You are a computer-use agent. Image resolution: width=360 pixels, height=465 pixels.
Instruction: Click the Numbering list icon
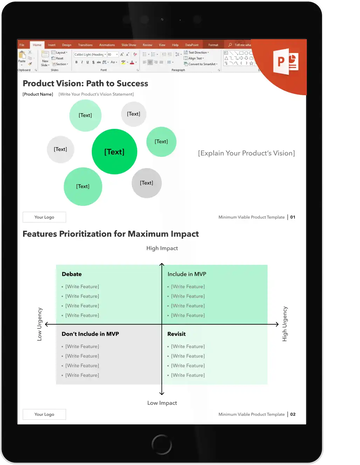153,54
